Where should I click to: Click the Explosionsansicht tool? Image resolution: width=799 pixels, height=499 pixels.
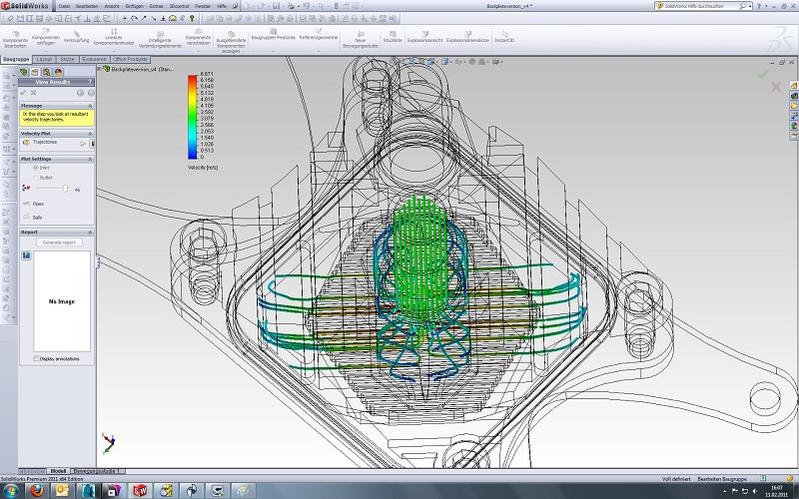[x=424, y=37]
